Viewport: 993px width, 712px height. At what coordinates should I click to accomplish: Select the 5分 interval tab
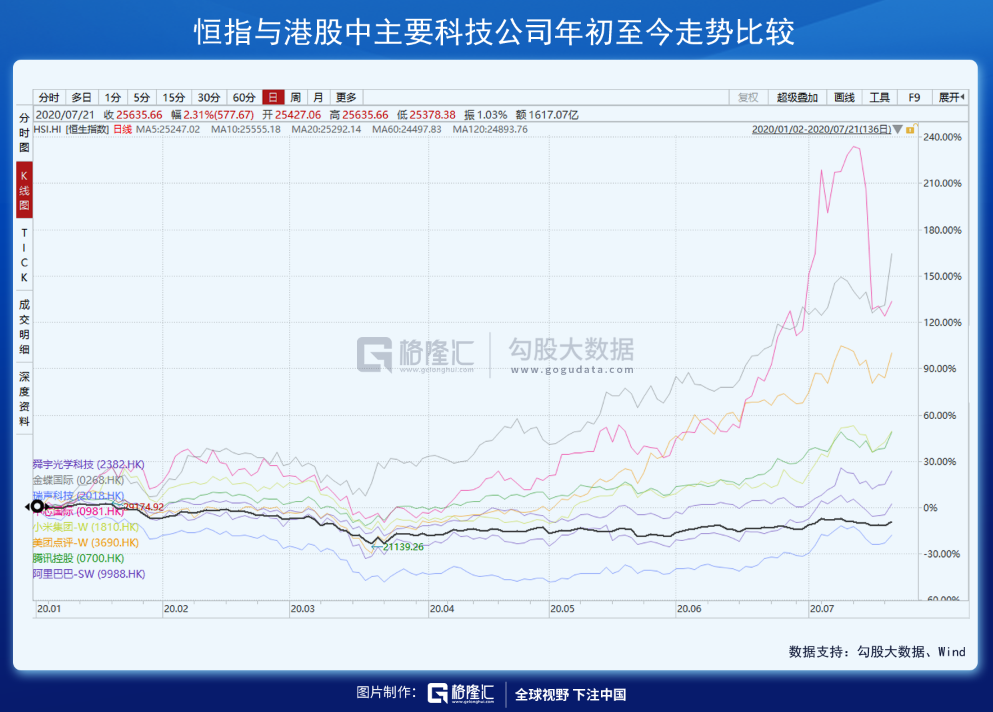tap(142, 97)
